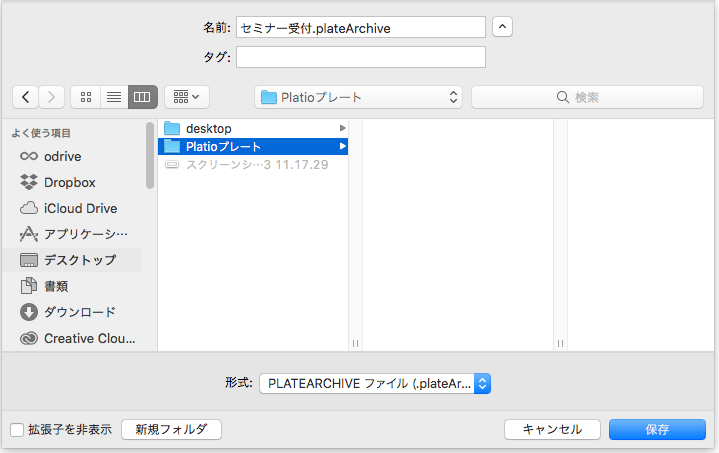This screenshot has width=719, height=453.
Task: Select ダウンロード in the sidebar
Action: (x=79, y=312)
